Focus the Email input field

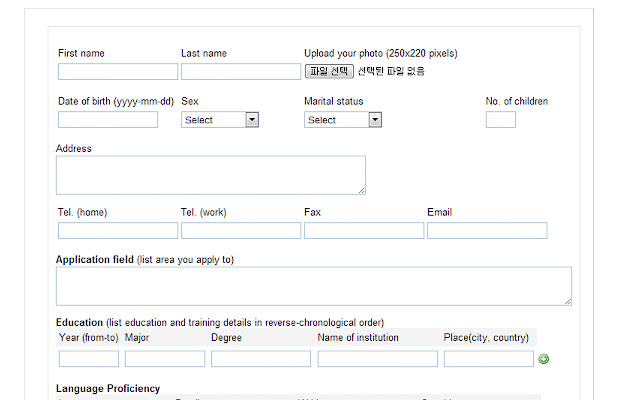(486, 231)
